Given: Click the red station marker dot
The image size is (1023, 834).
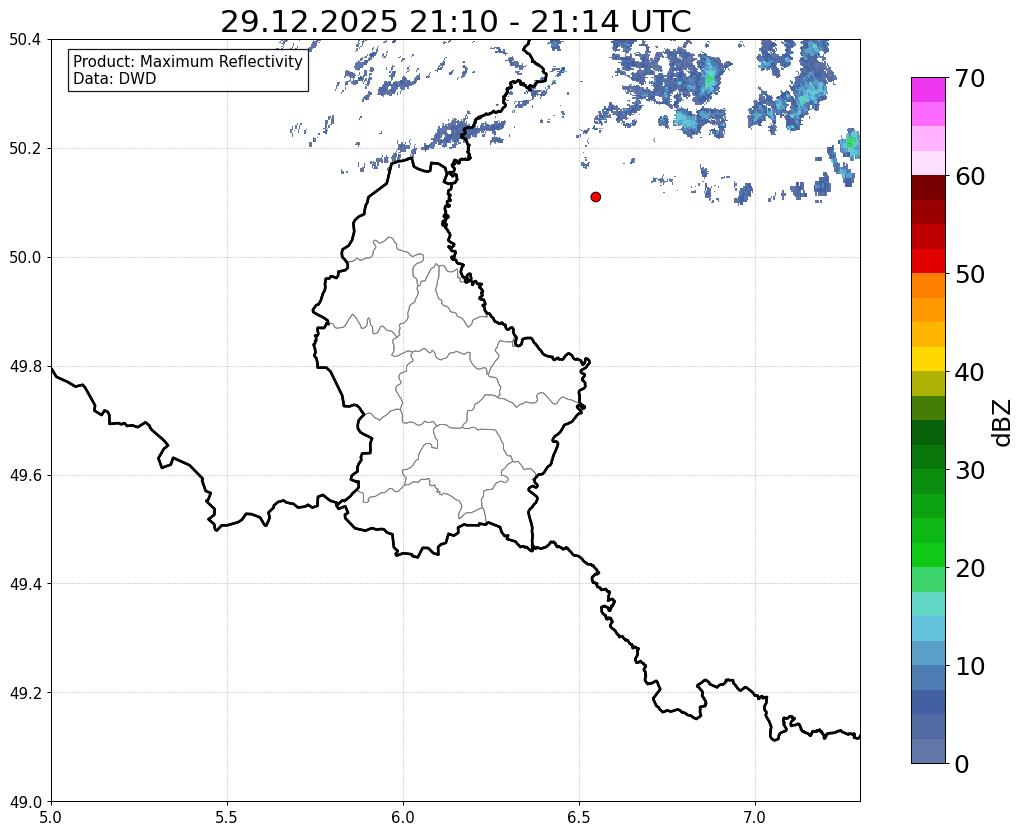Looking at the screenshot, I should 596,197.
